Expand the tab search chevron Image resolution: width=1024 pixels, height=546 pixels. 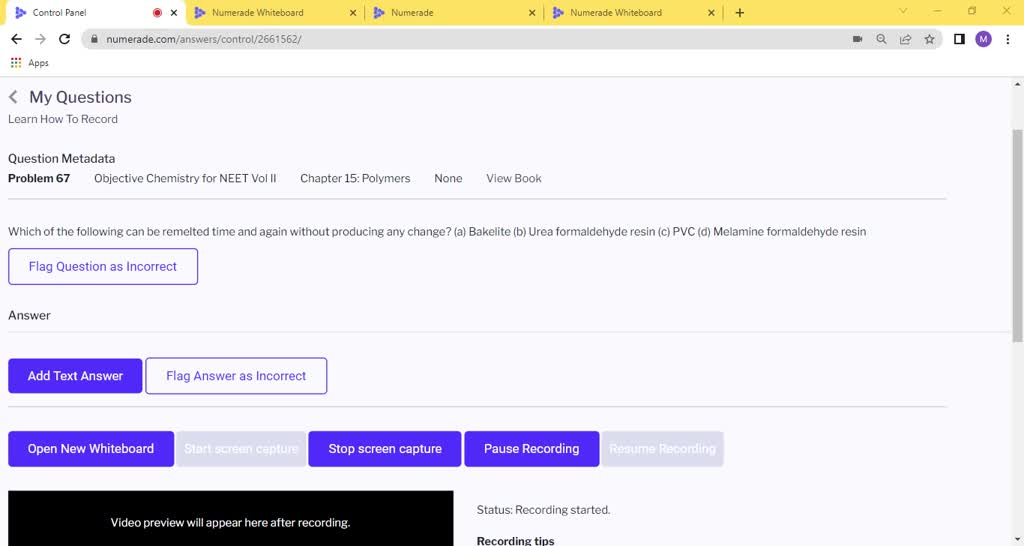pos(903,12)
